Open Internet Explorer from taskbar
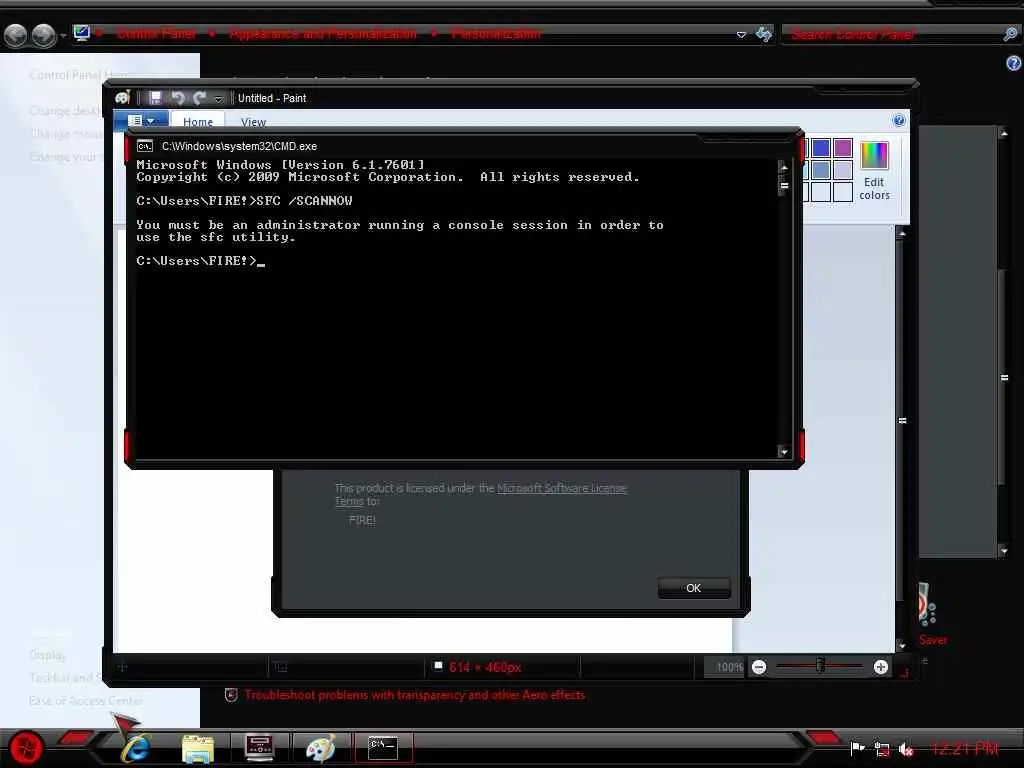 pyautogui.click(x=136, y=748)
